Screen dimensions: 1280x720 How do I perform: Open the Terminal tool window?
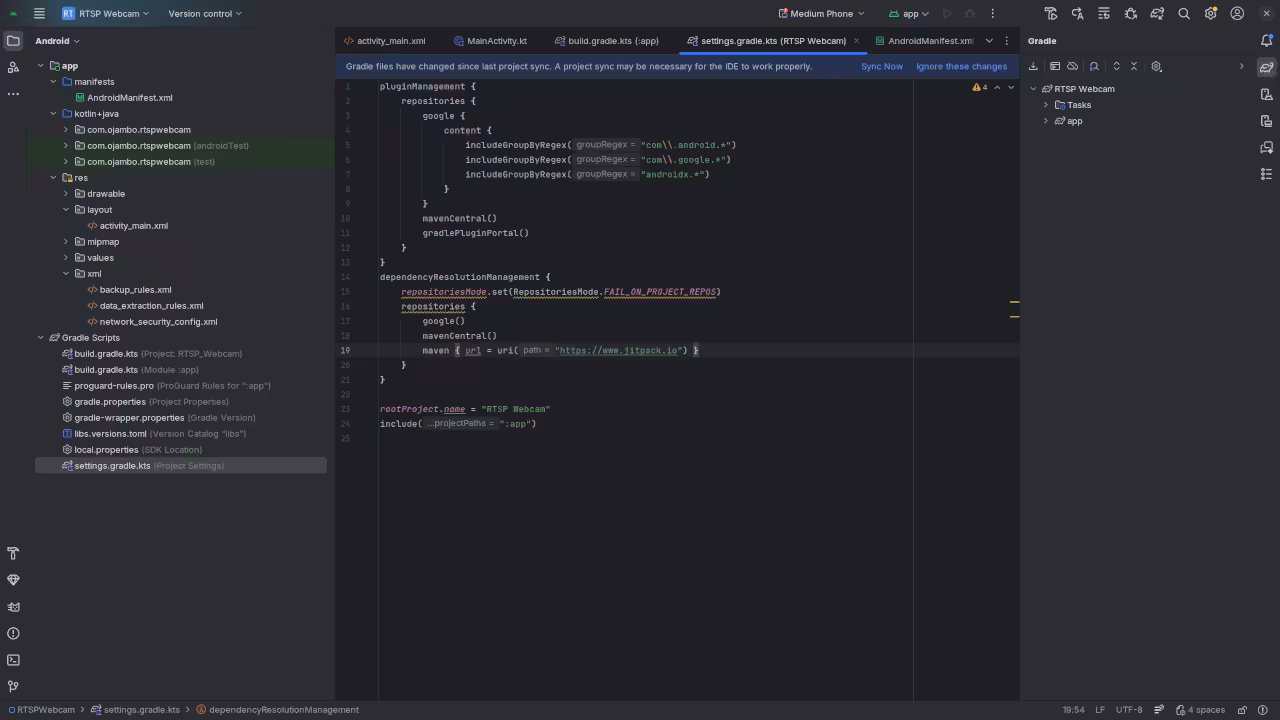click(13, 660)
